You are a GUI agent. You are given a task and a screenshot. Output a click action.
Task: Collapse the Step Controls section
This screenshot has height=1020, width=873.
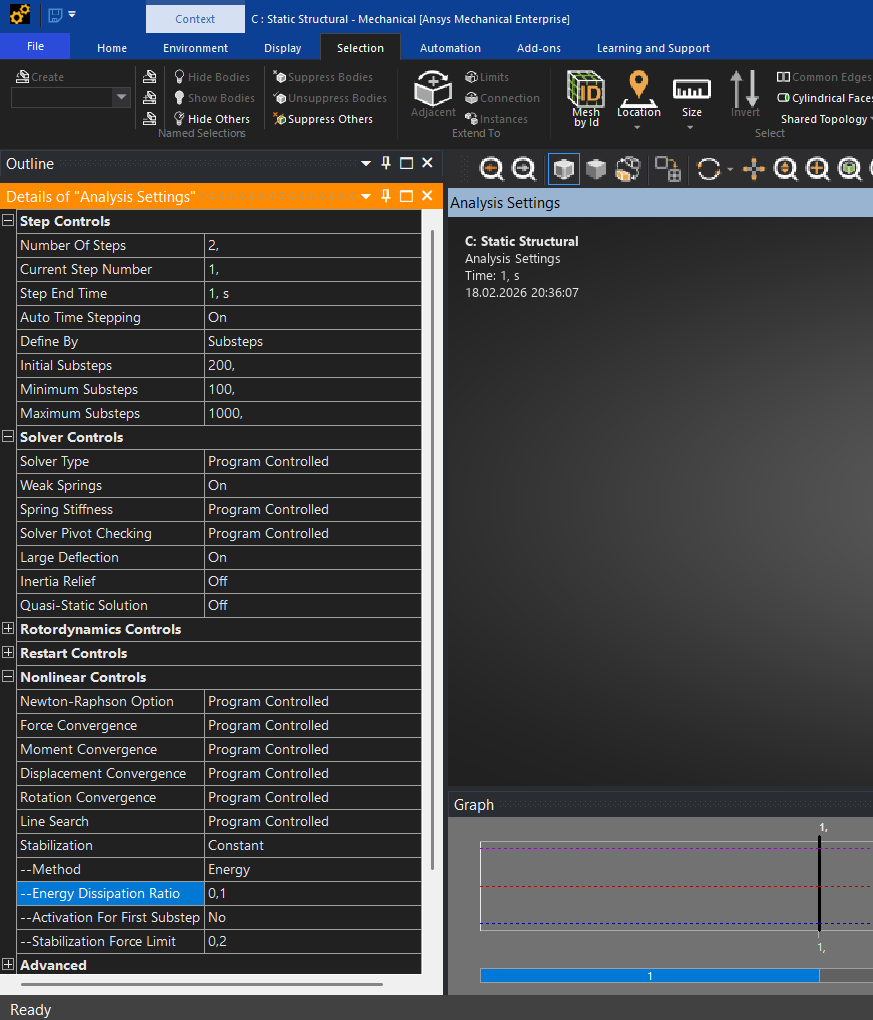[9, 221]
